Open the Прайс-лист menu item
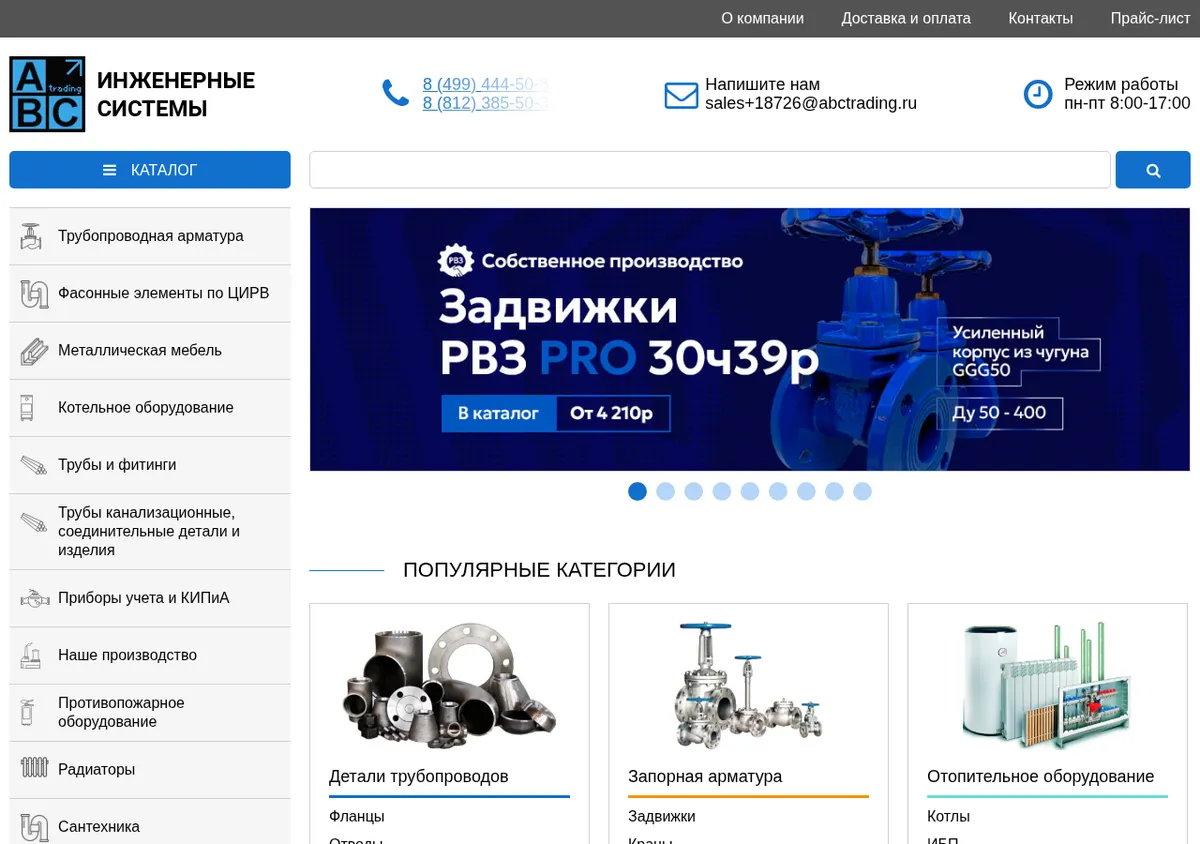 1150,18
